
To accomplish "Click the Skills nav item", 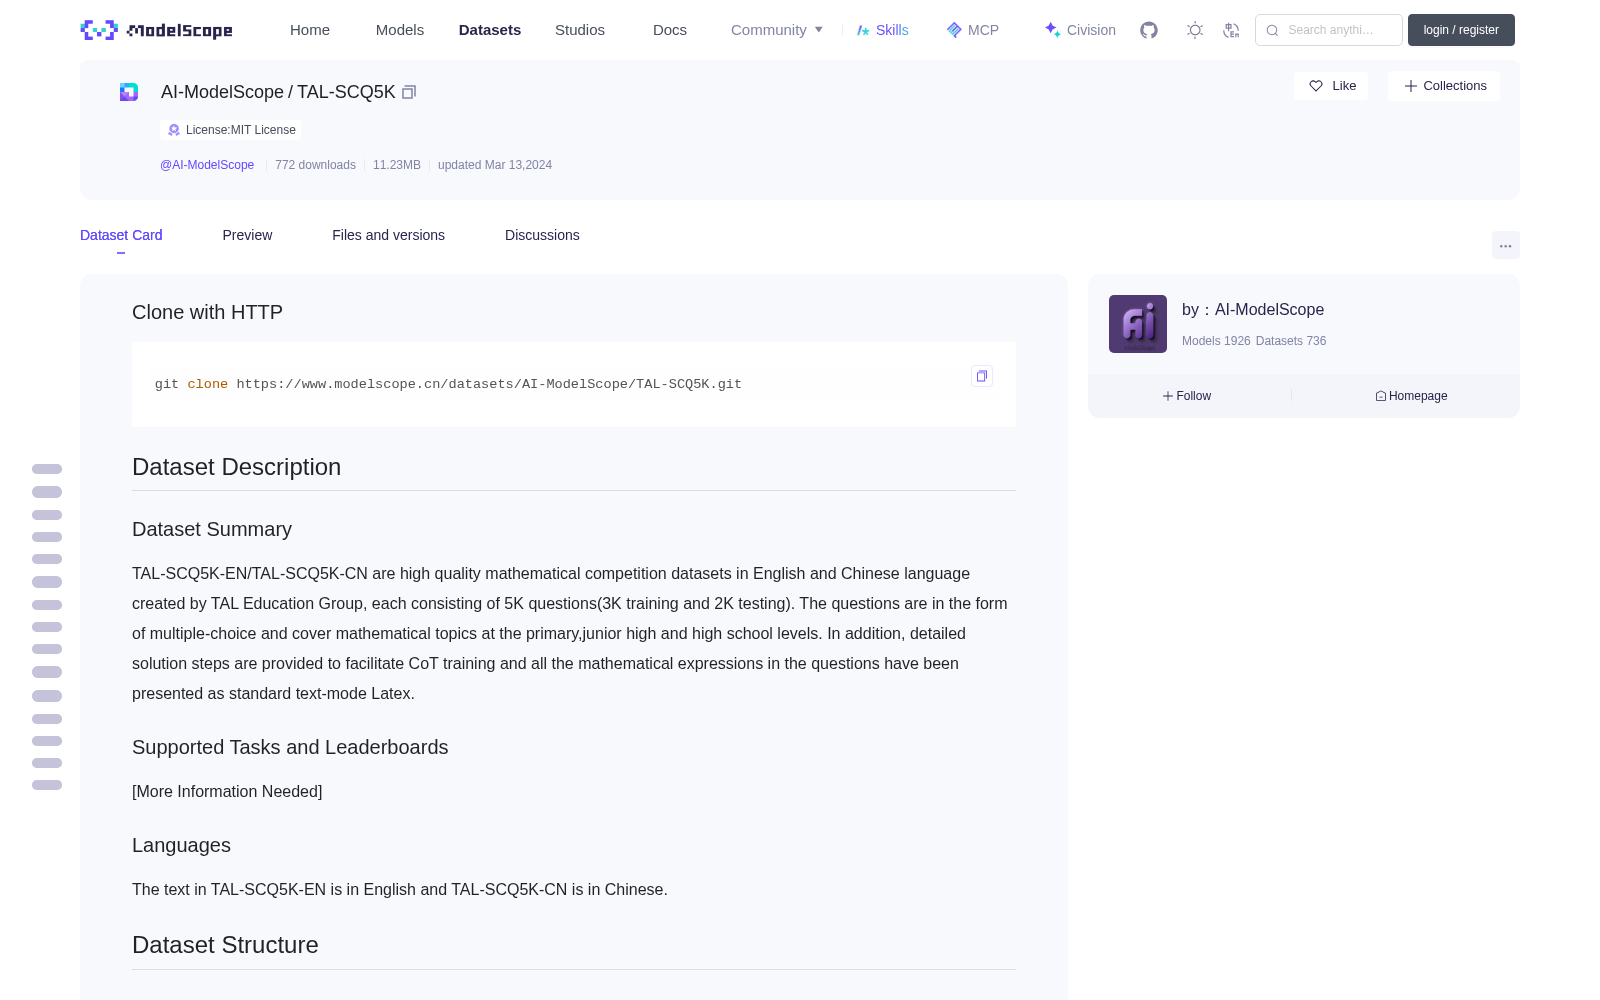I will (882, 30).
